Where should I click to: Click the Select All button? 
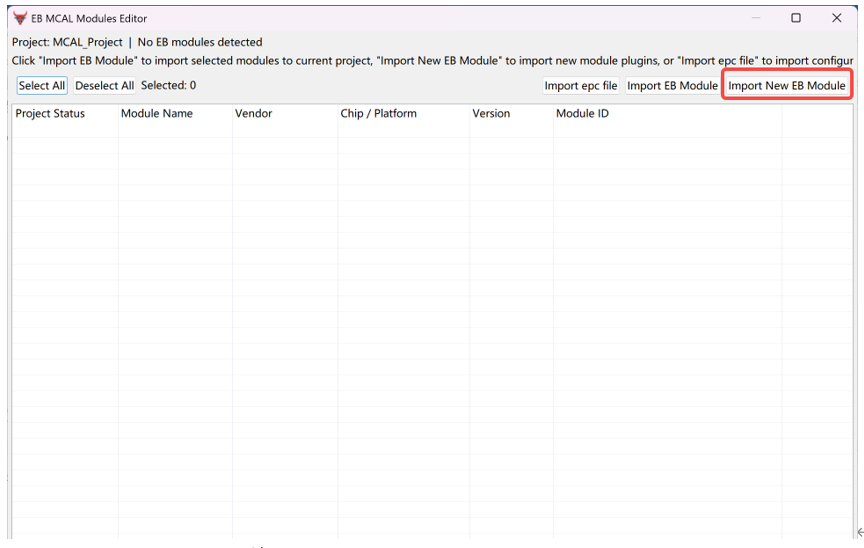coord(42,85)
